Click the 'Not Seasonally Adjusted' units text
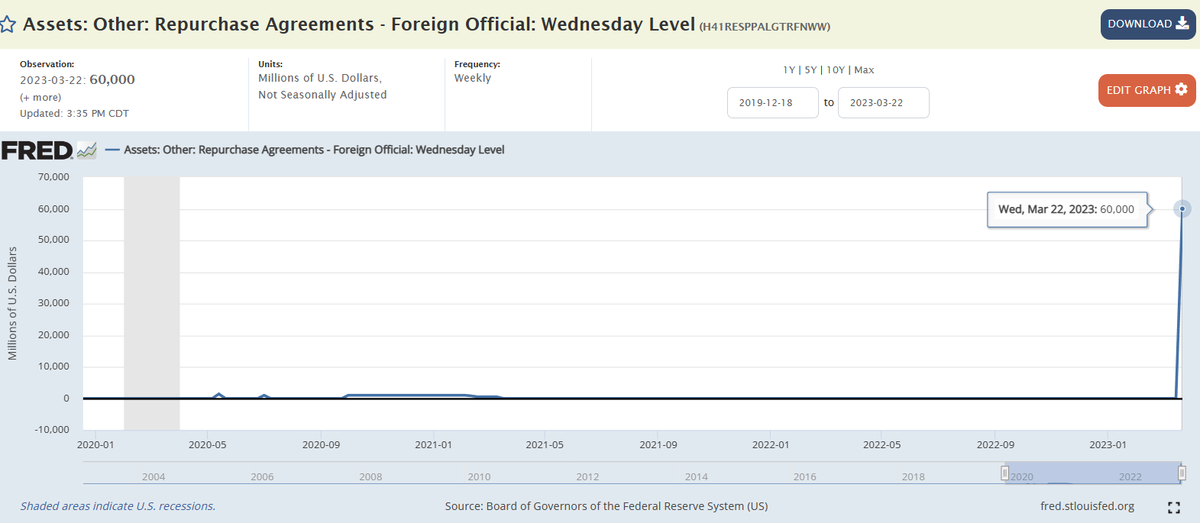 [x=322, y=95]
